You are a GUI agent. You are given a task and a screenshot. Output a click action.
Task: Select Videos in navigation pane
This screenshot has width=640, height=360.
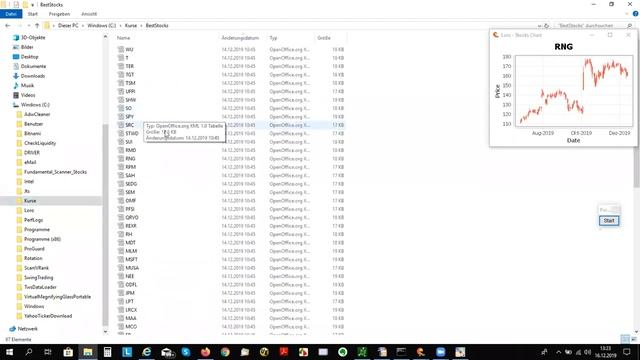28,95
